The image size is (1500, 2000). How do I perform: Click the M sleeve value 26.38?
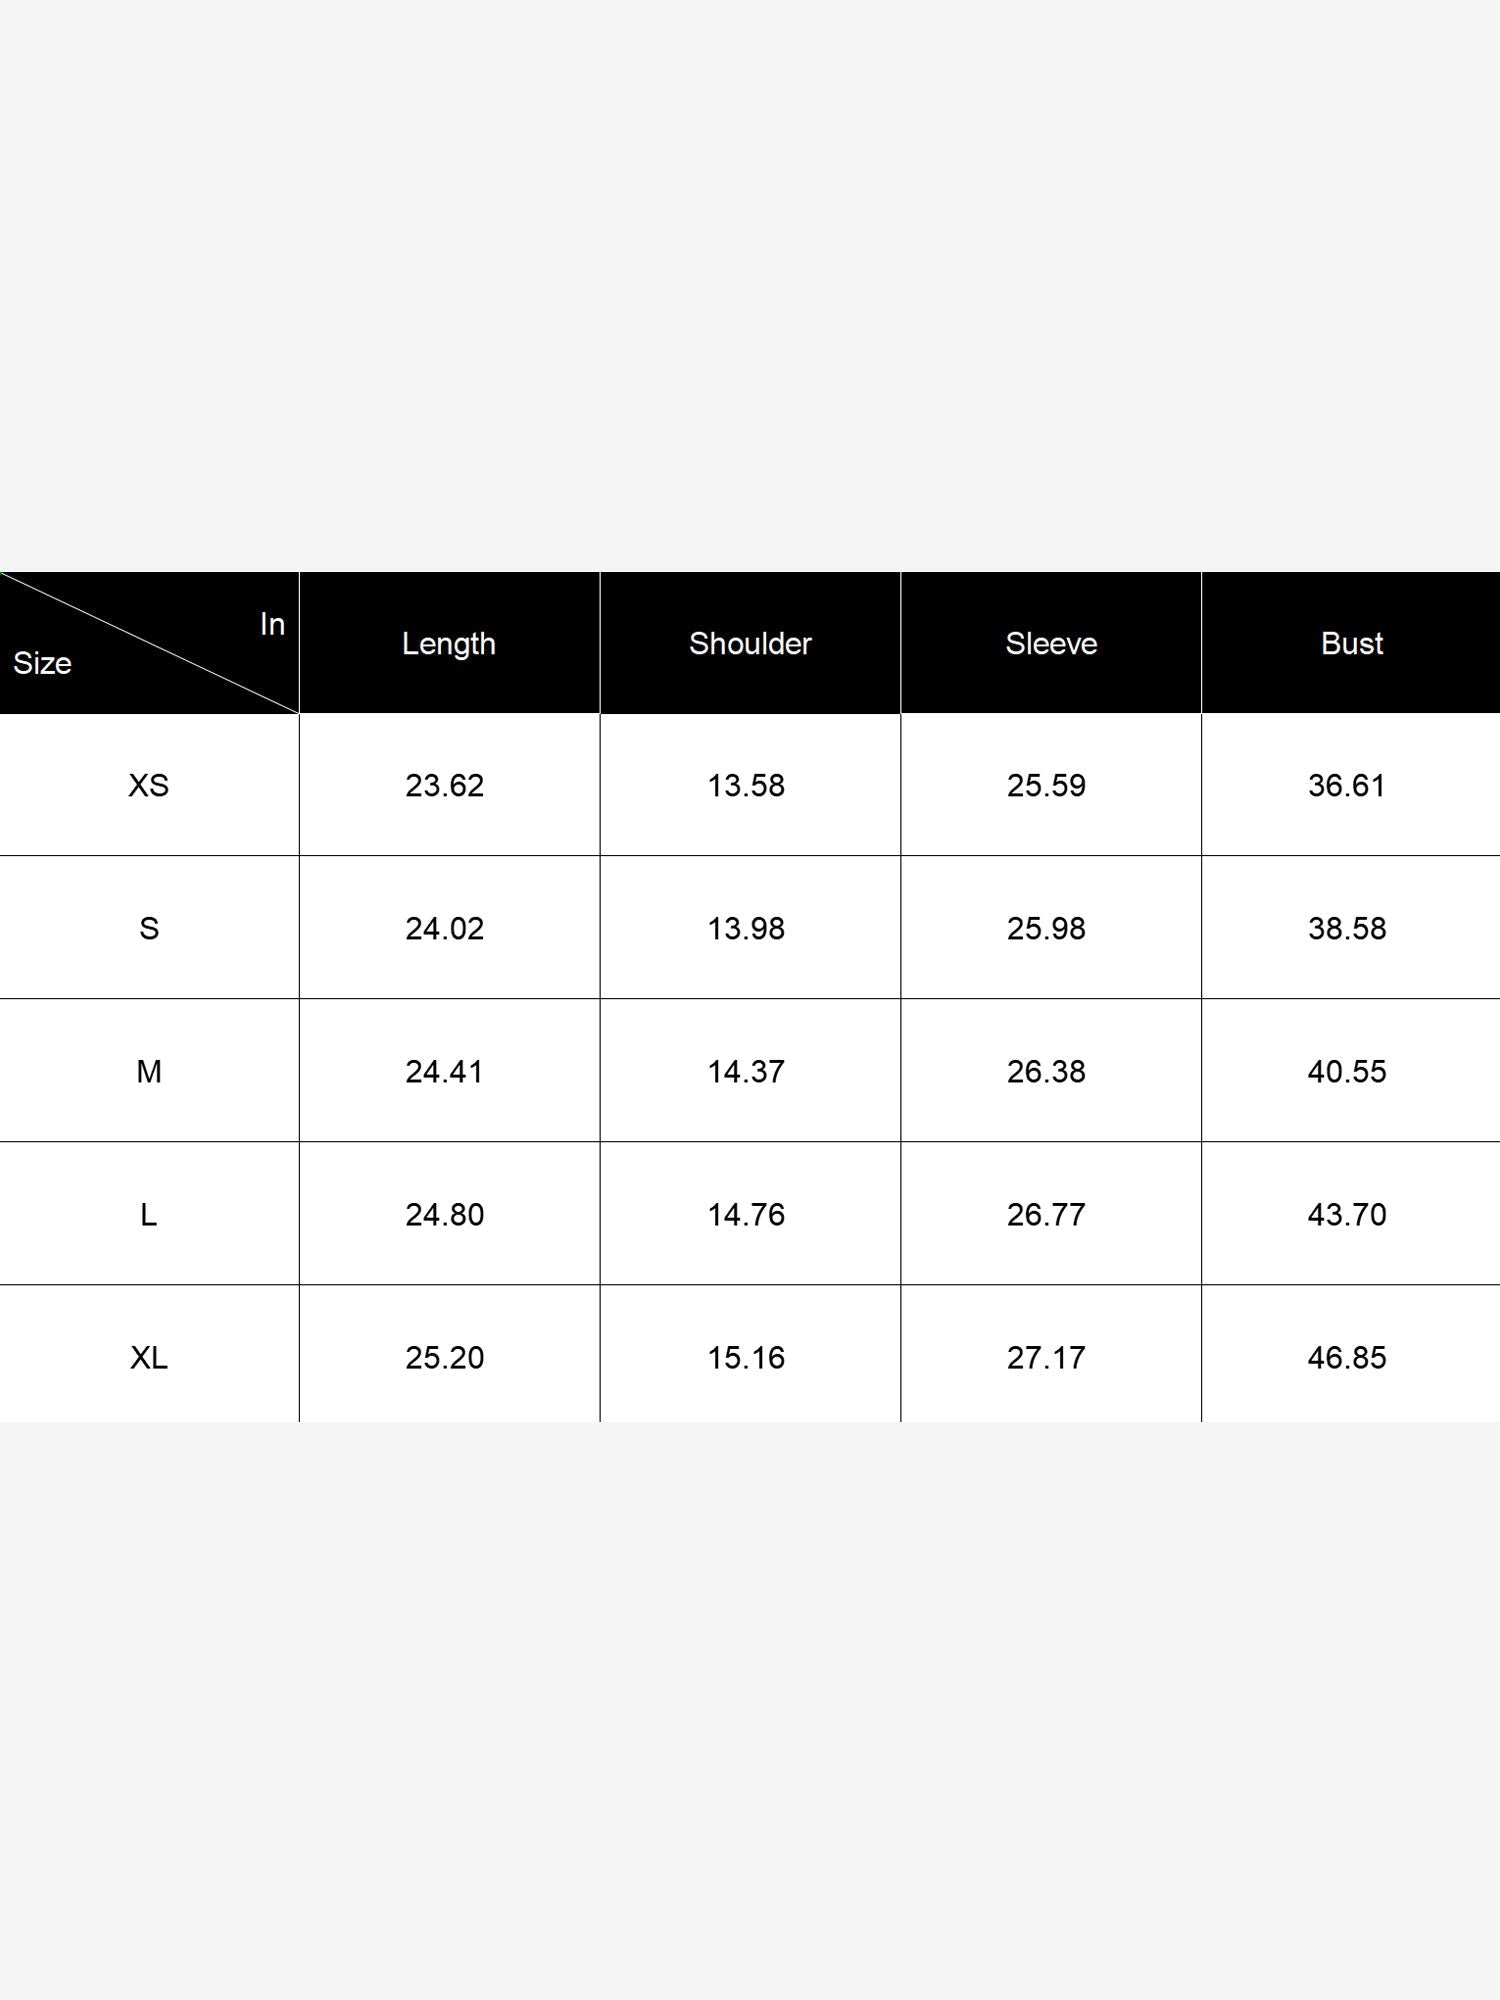pyautogui.click(x=1046, y=1072)
